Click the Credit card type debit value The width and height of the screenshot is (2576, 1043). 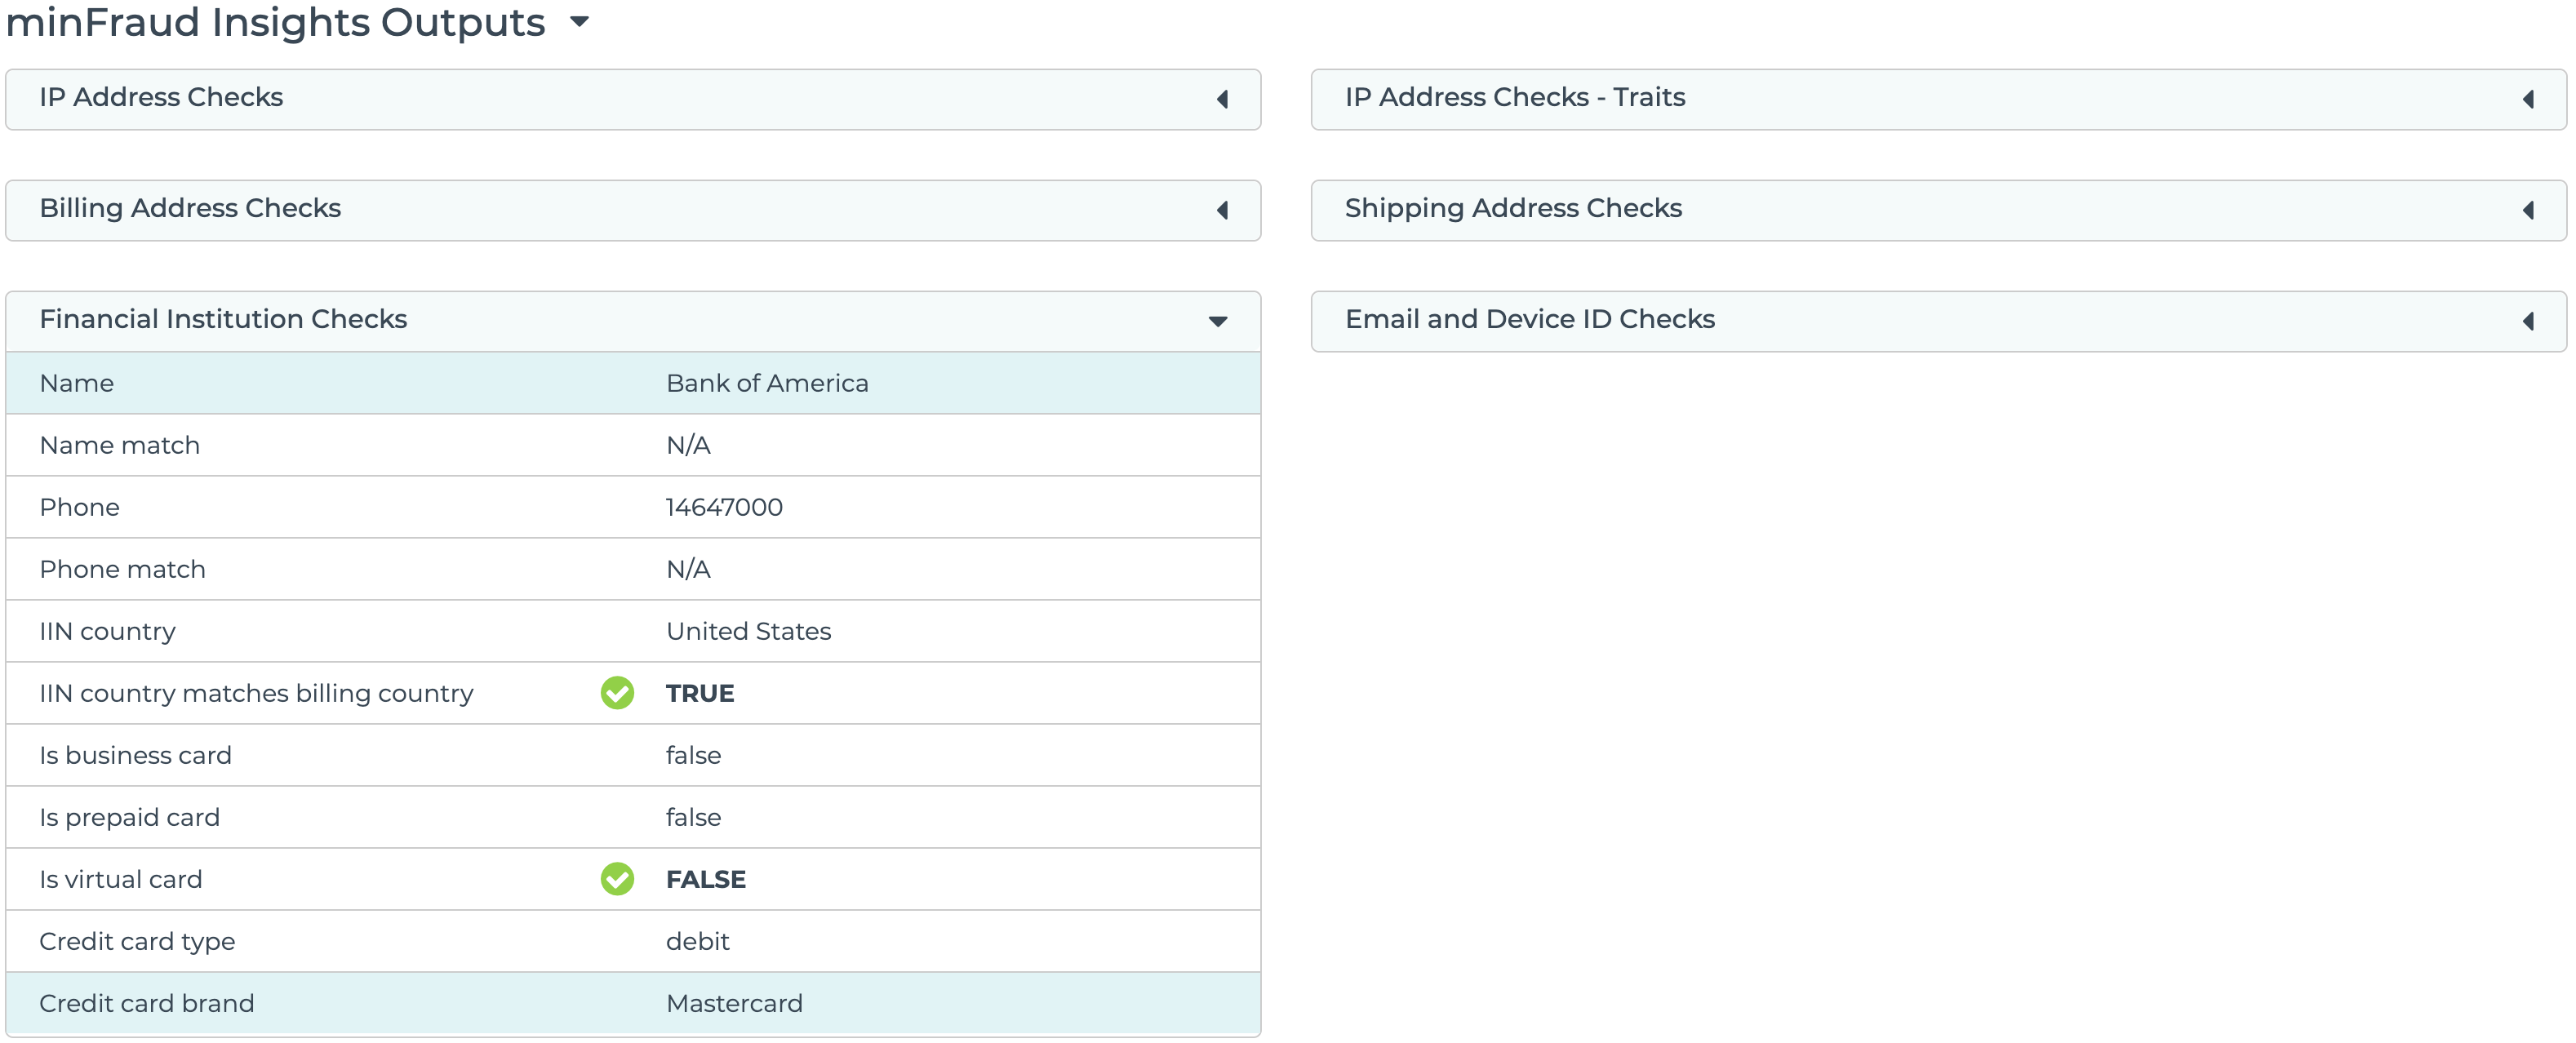[x=697, y=941]
